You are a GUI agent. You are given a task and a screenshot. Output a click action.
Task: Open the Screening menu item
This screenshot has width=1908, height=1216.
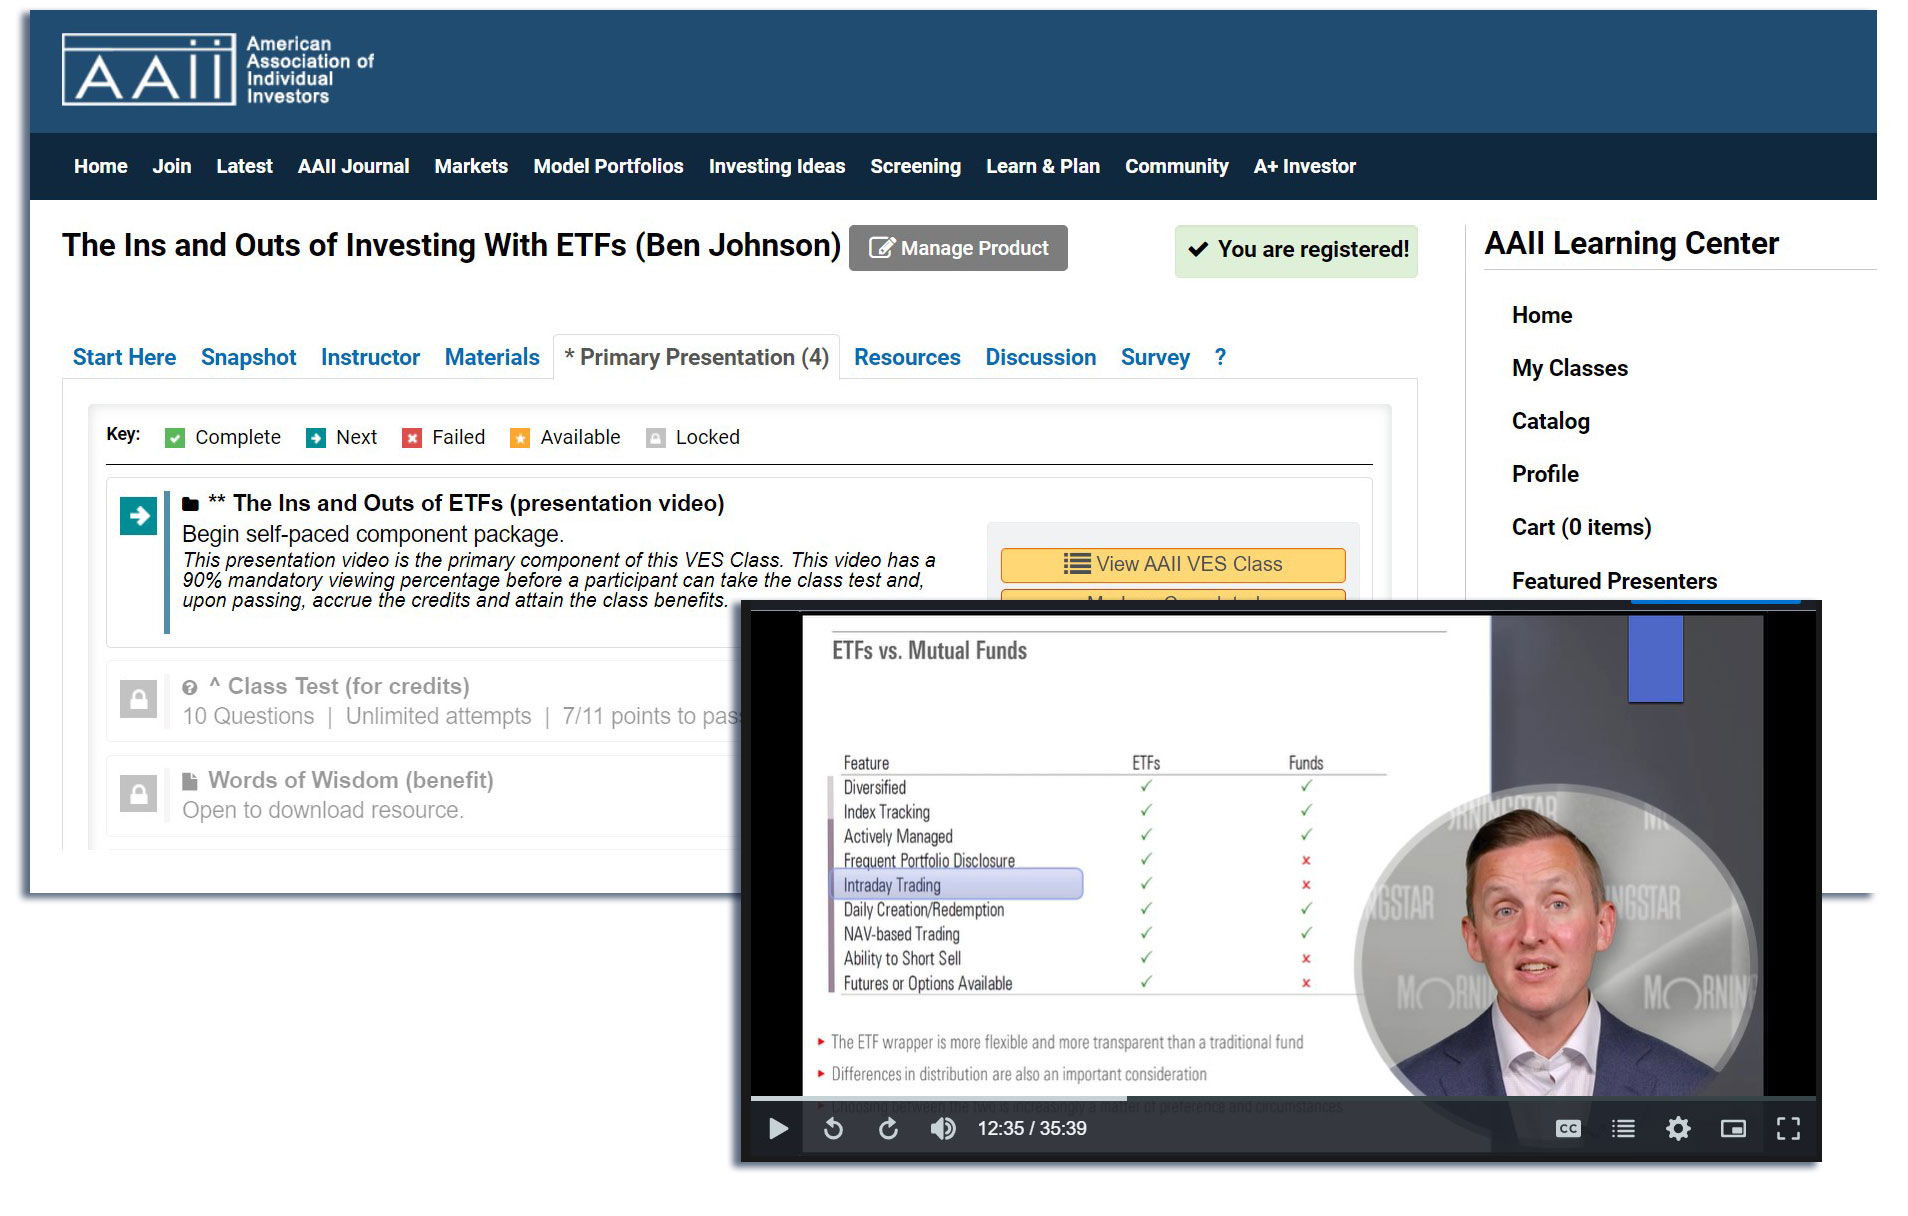click(x=915, y=166)
